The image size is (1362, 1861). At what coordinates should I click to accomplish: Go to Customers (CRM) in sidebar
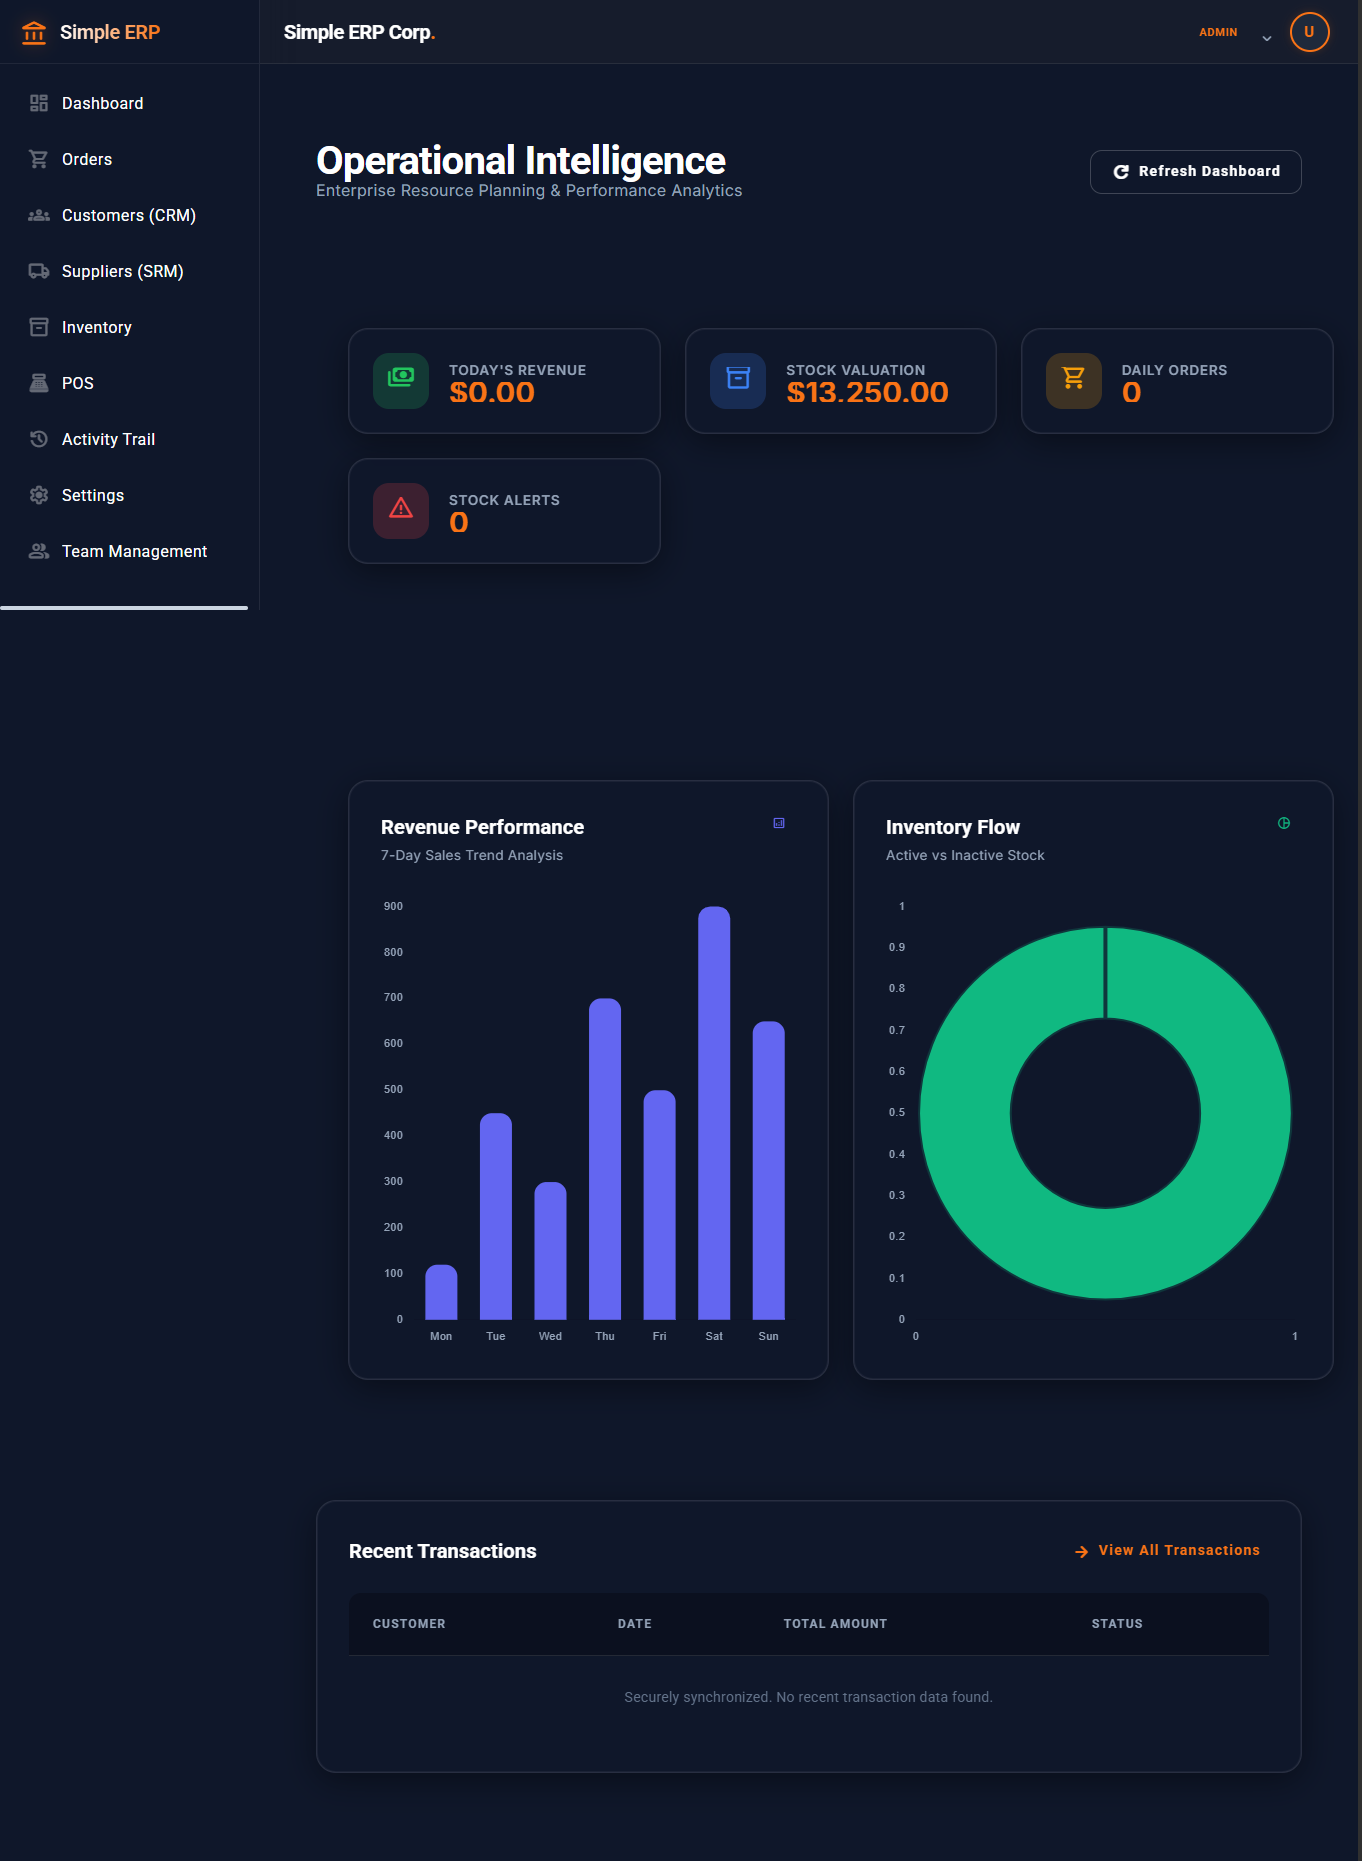click(130, 215)
